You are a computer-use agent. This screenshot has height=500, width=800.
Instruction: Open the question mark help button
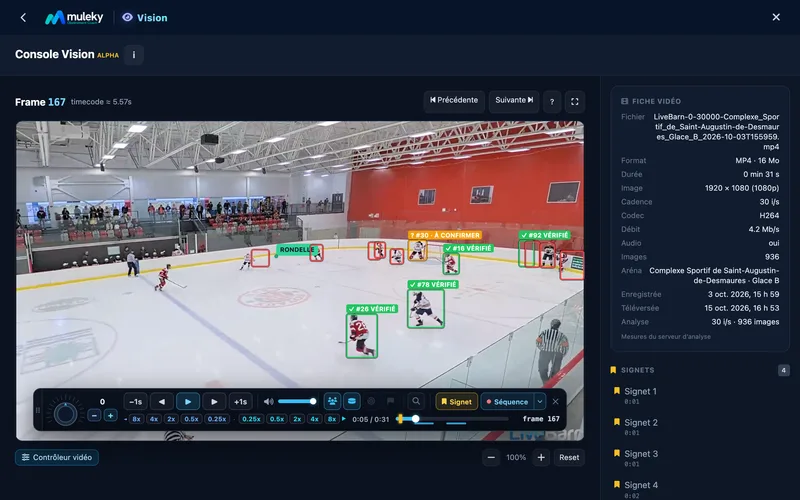pyautogui.click(x=552, y=101)
